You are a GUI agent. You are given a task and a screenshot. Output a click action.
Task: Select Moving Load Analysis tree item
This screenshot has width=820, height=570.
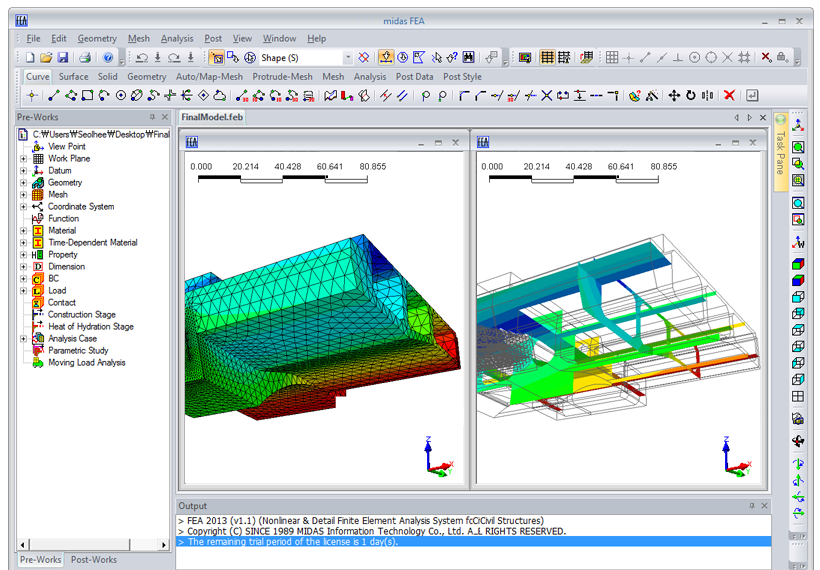[x=86, y=363]
